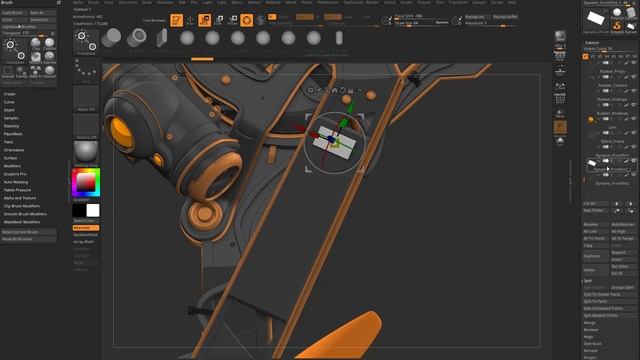This screenshot has height=360, width=640.
Task: Select the SimpleBrush tool icon
Action: [617, 27]
